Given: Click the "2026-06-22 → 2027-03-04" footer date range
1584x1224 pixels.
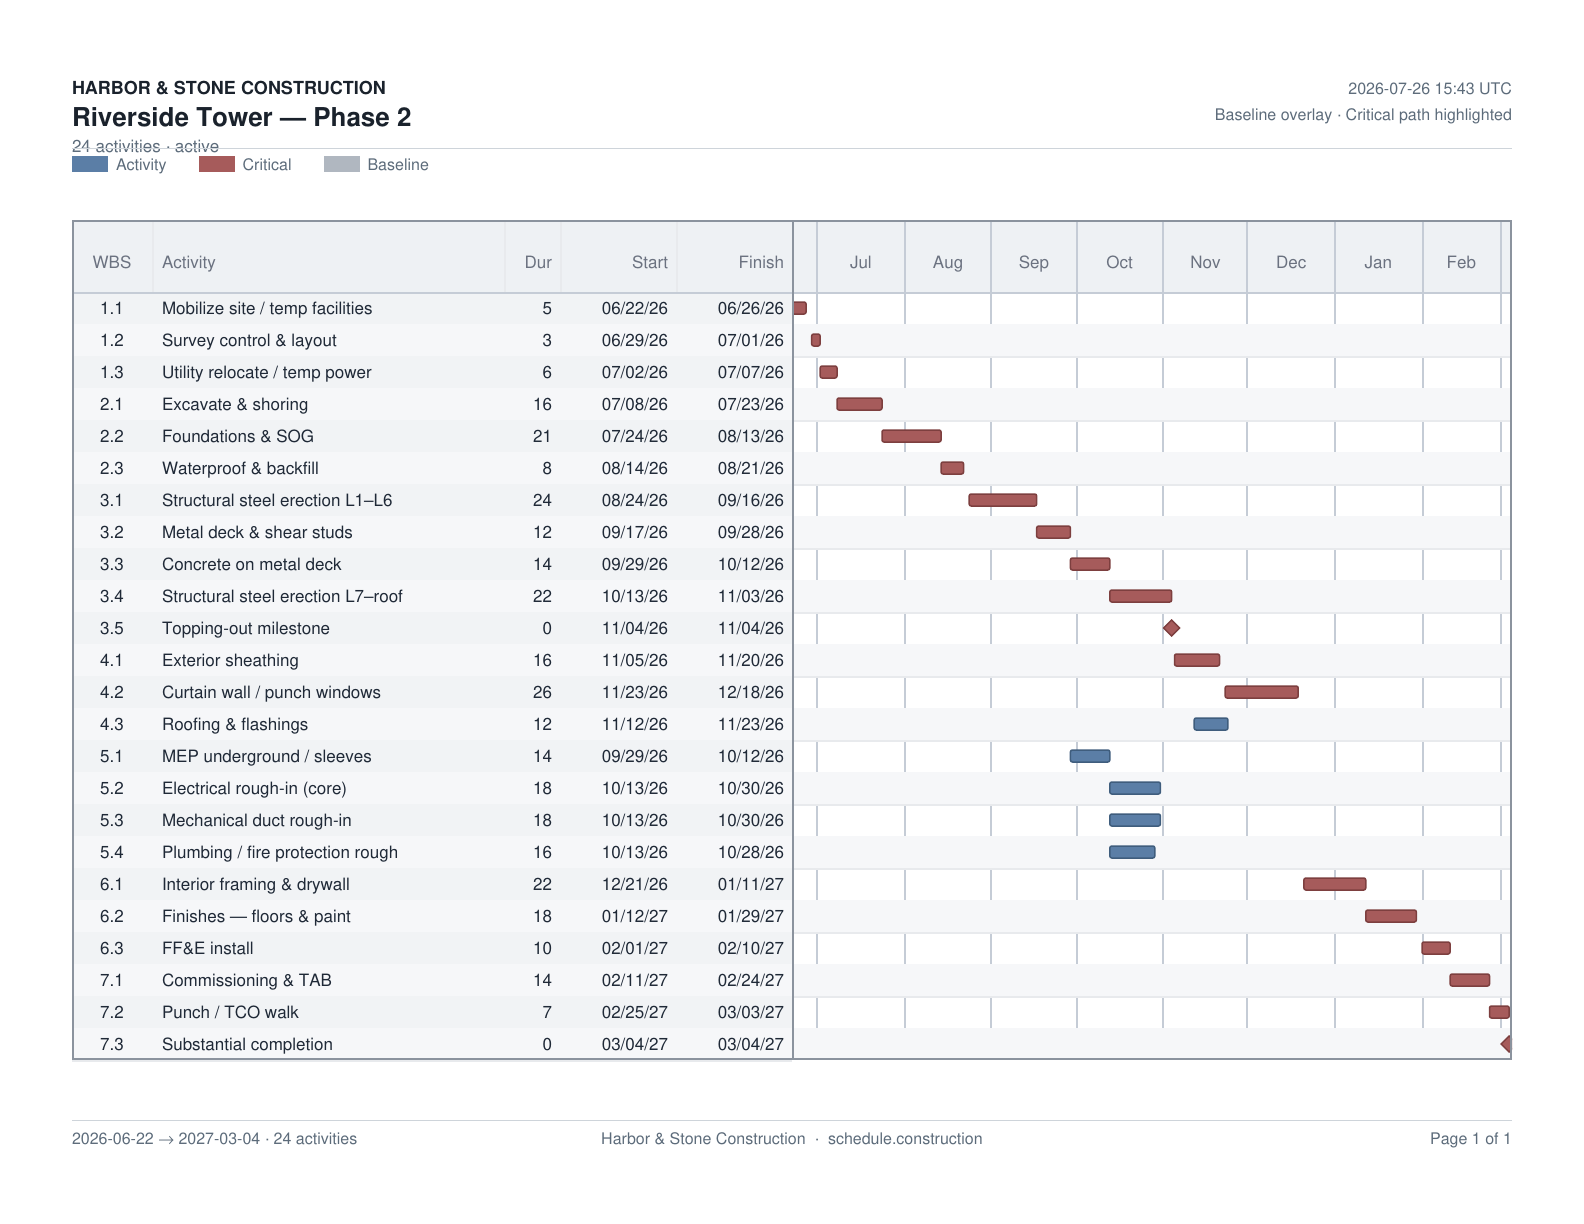Looking at the screenshot, I should tap(166, 1138).
